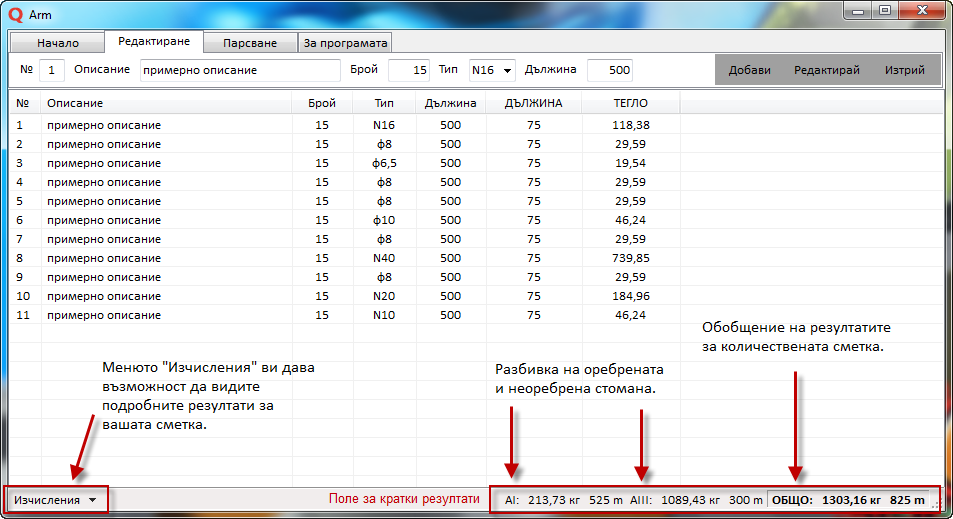Open the Изчисления dropdown menu
Screen dimensions: 953x519
pos(56,499)
